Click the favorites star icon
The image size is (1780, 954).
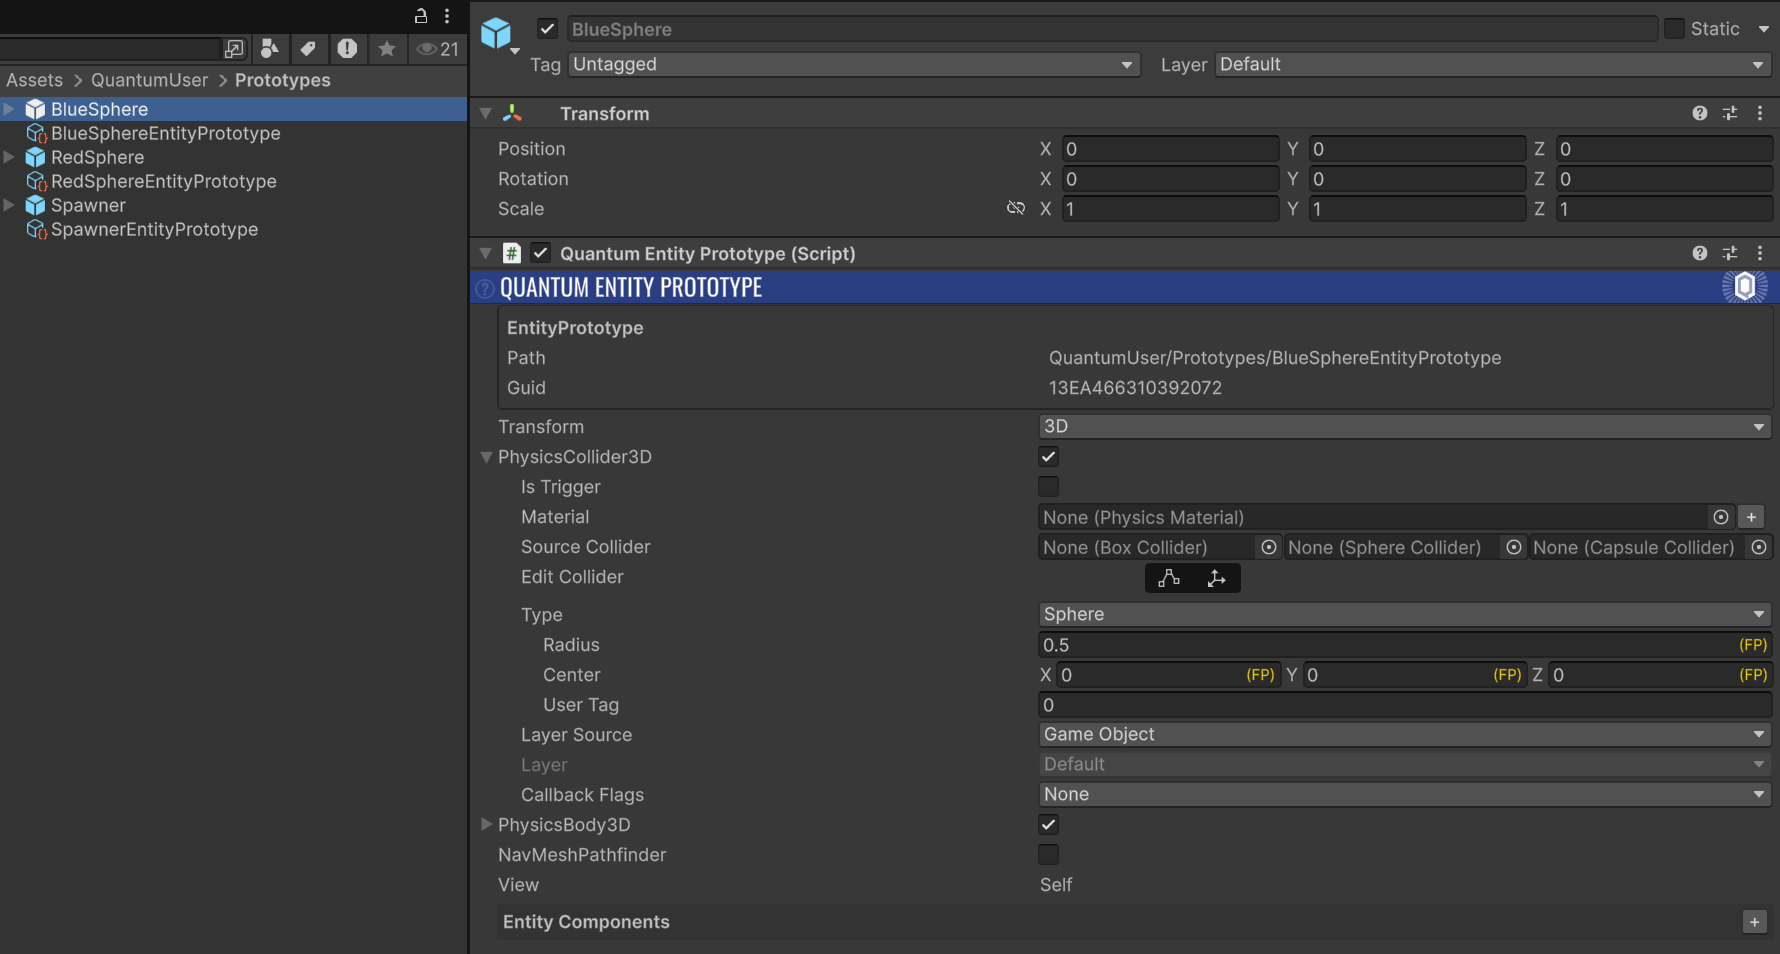click(387, 48)
